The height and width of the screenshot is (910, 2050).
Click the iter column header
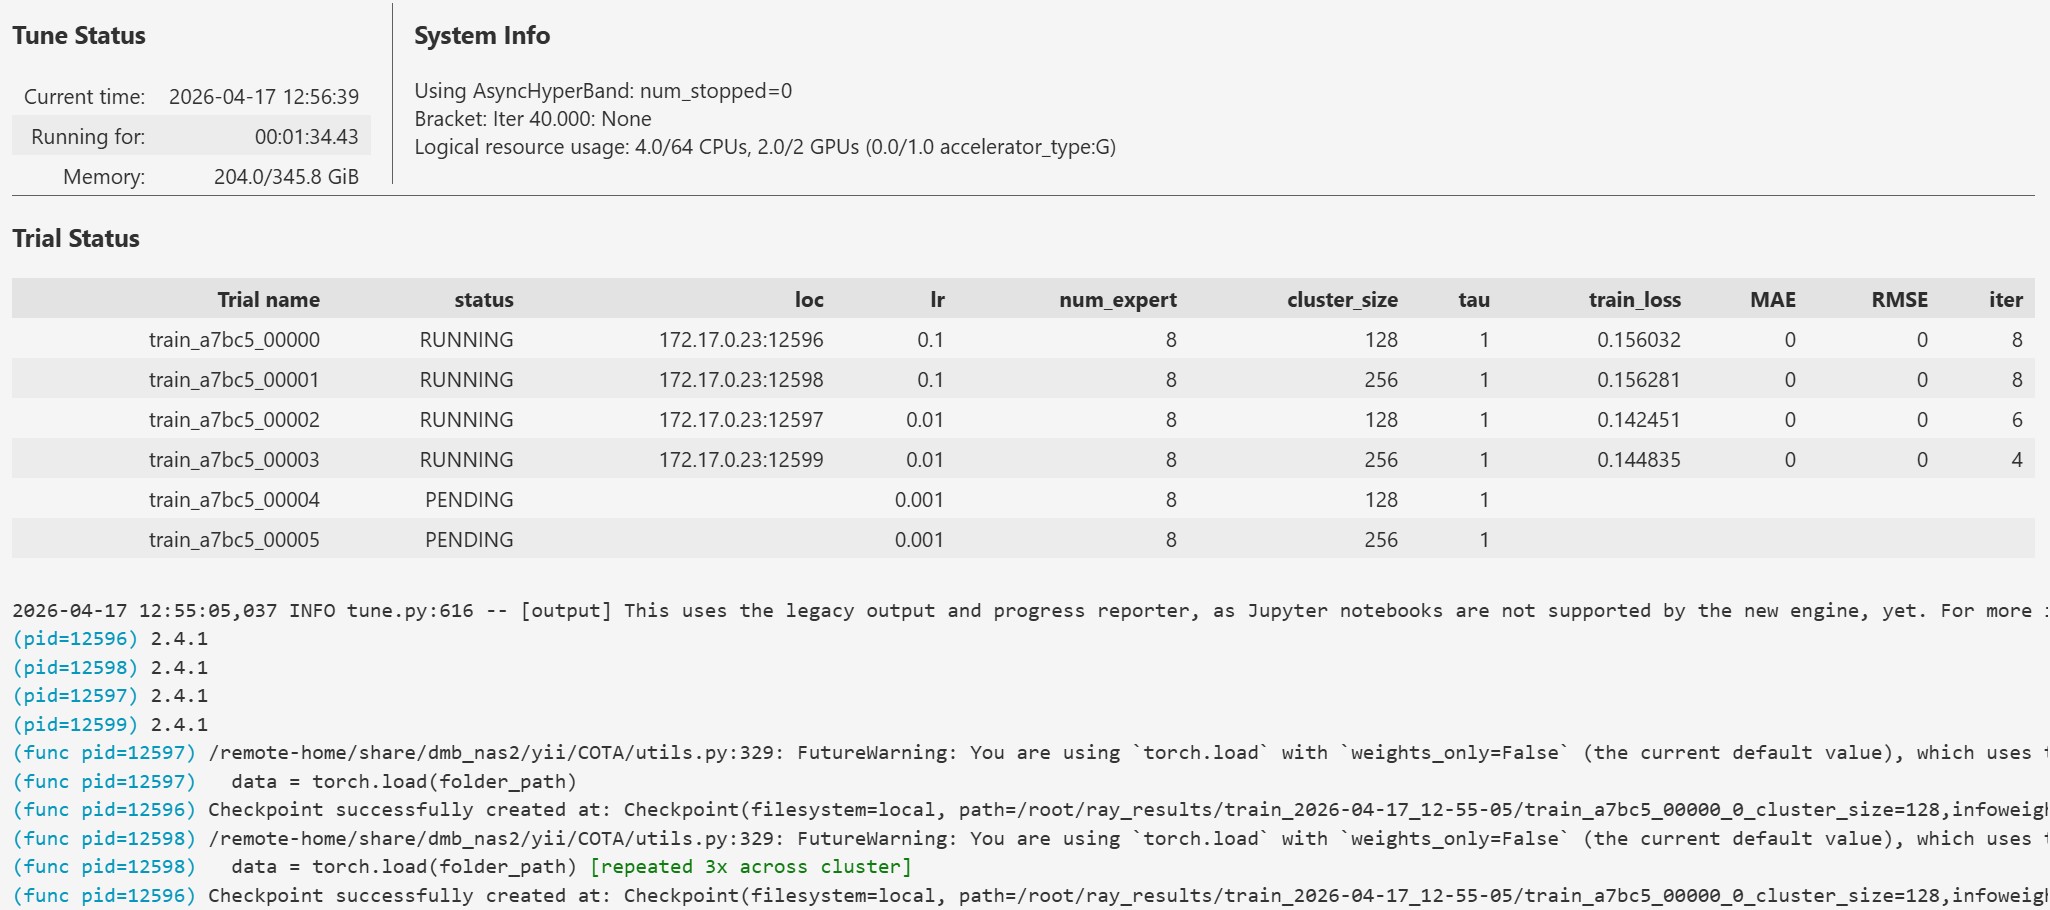pyautogui.click(x=2006, y=300)
